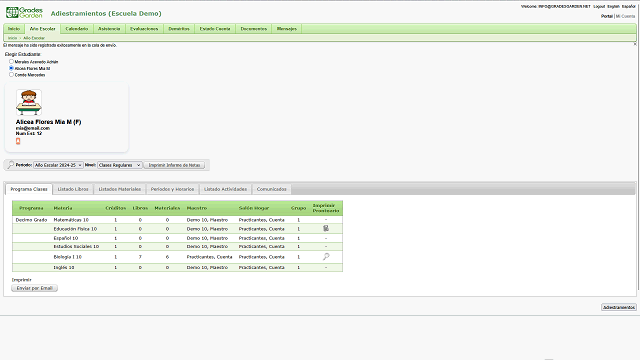Click the student name Alicea Flores Mia M (F)
The height and width of the screenshot is (360, 640).
pyautogui.click(x=49, y=122)
